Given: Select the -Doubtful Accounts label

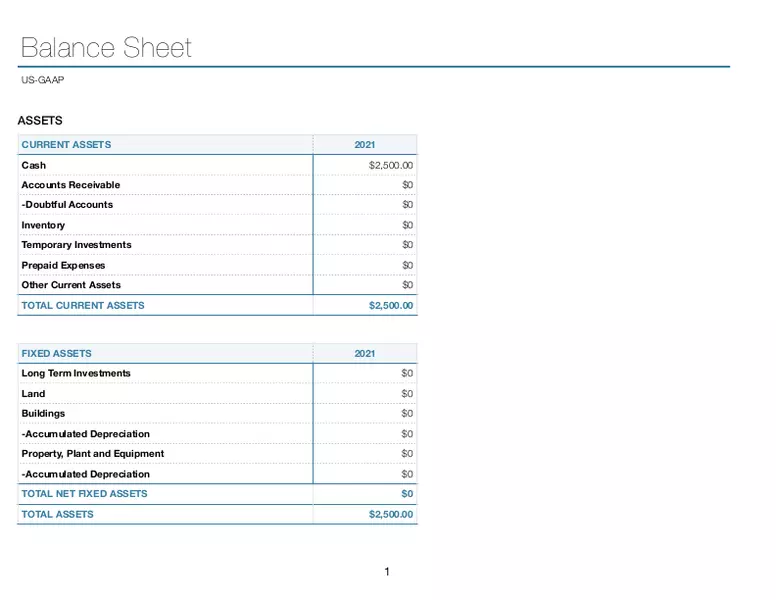Looking at the screenshot, I should click(x=67, y=205).
